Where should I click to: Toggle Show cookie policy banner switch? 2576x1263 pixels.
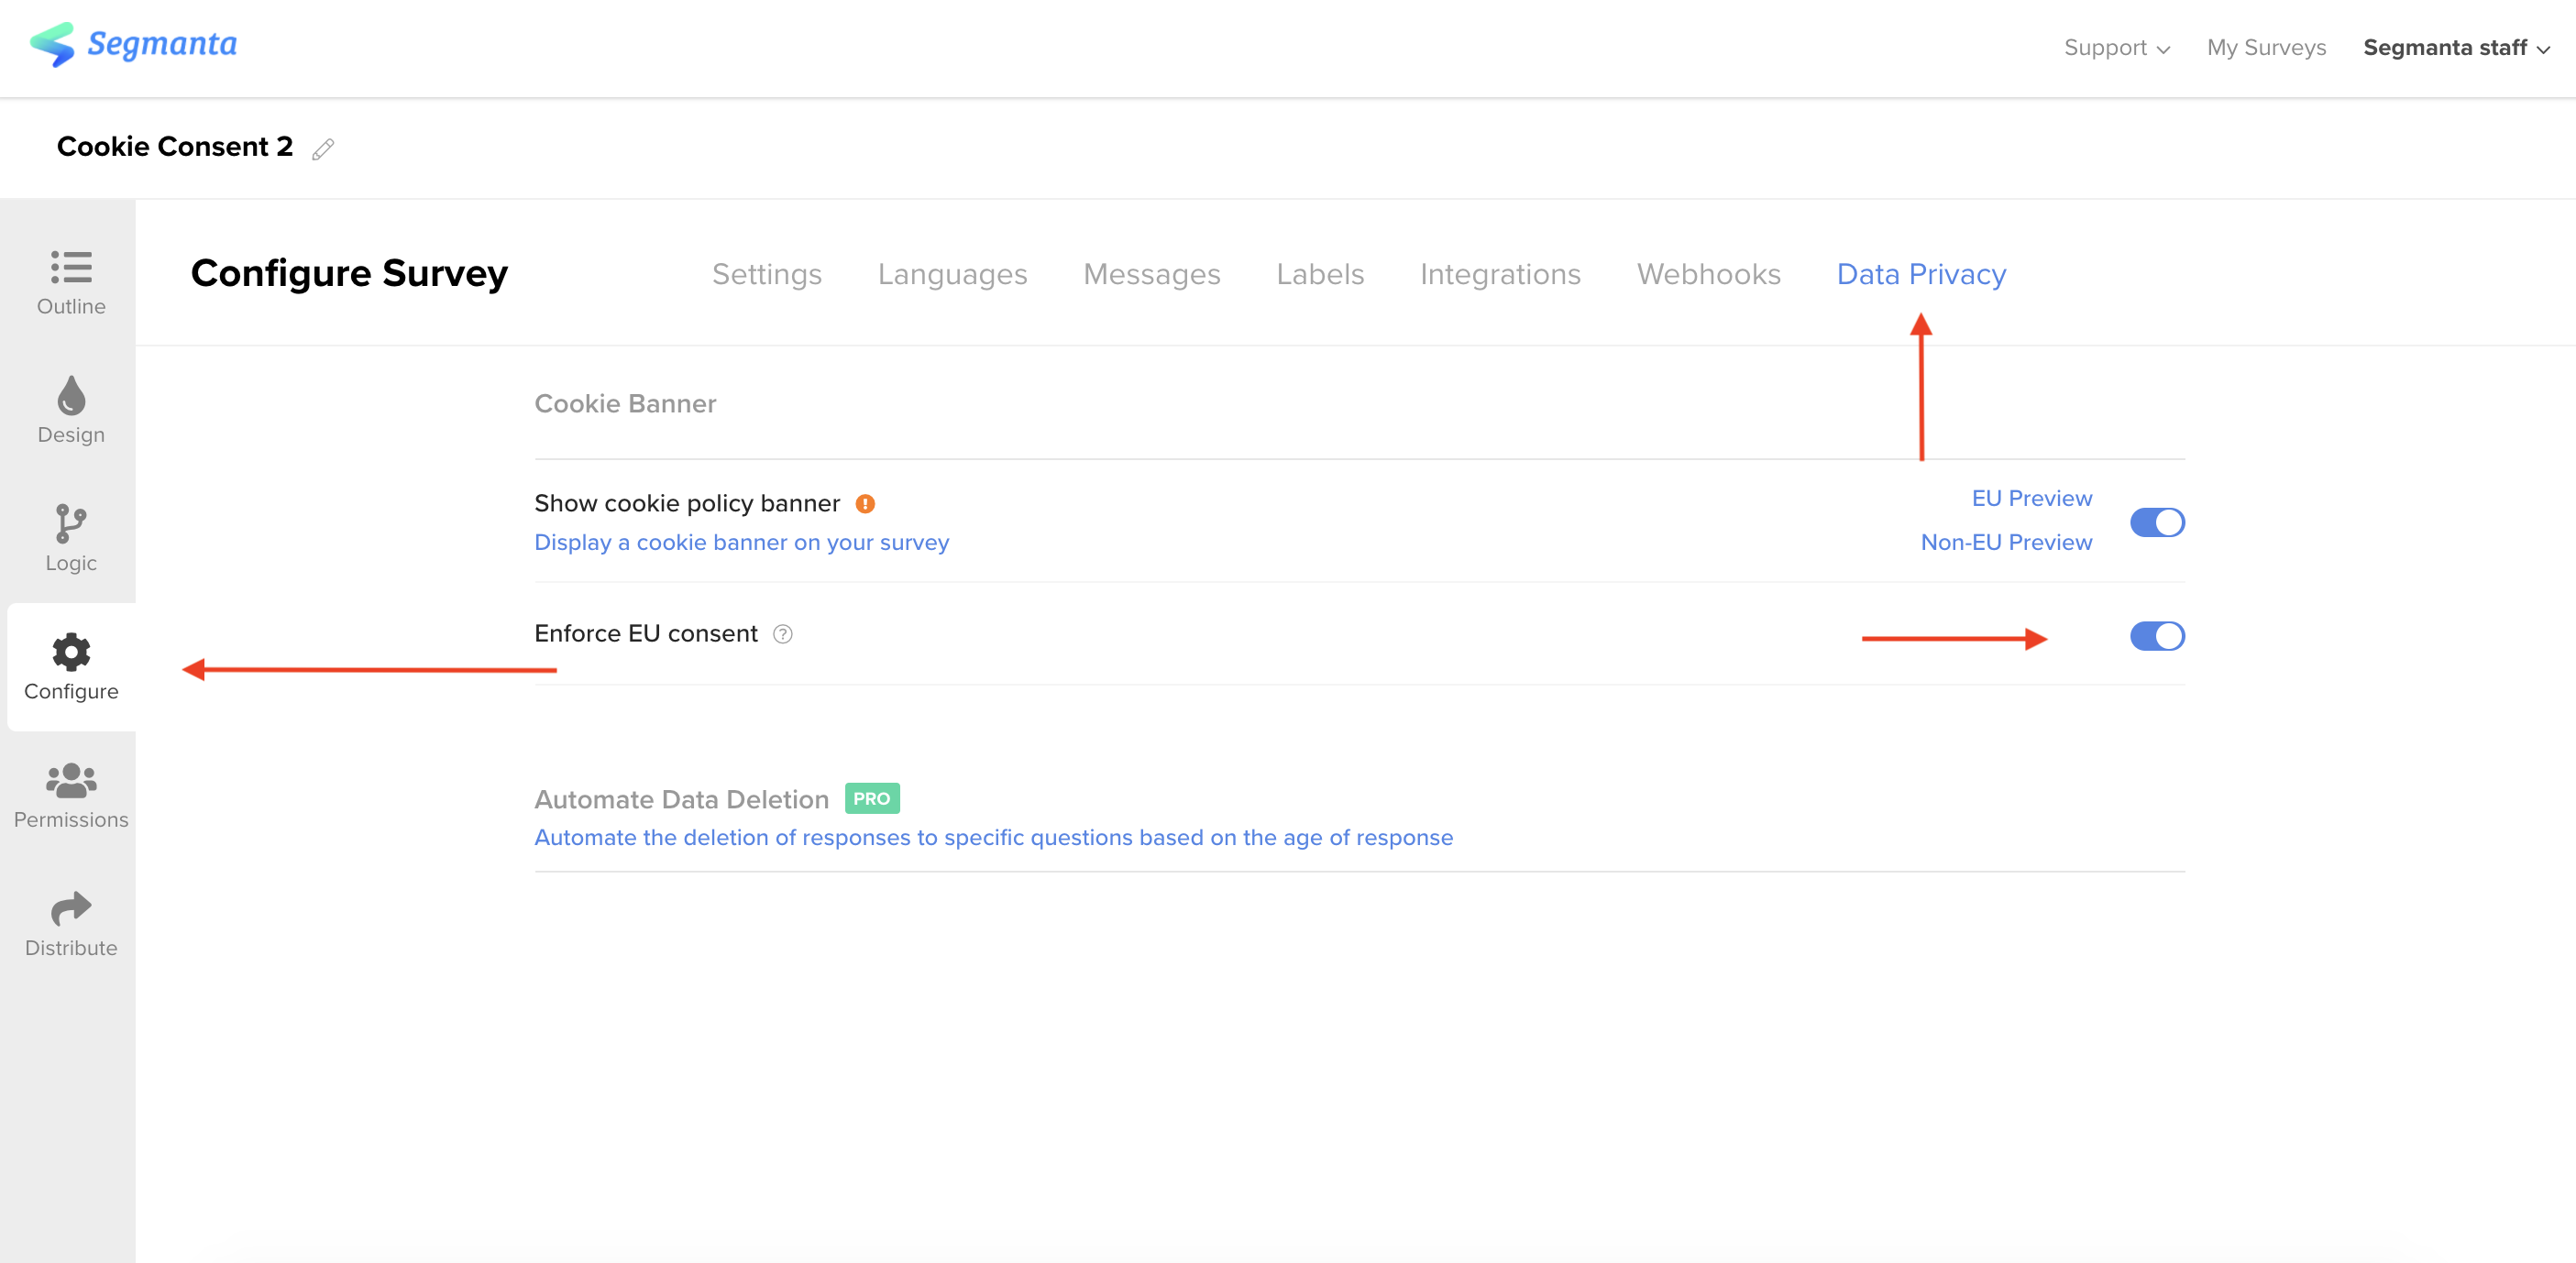[x=2157, y=522]
